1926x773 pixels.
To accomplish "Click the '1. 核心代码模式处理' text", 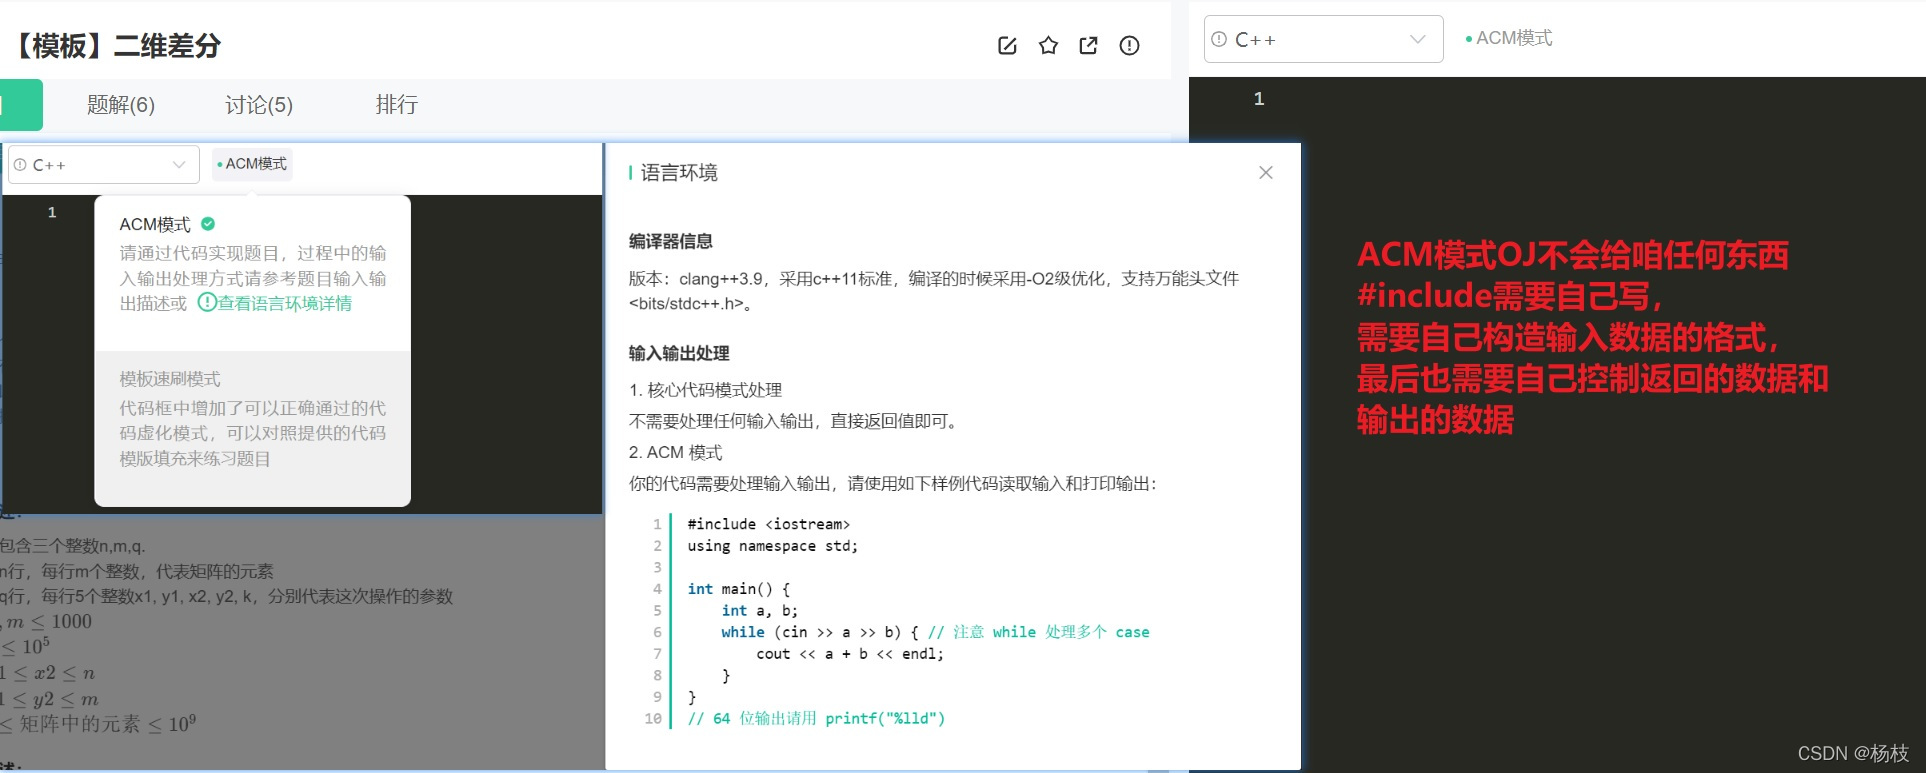I will coord(705,390).
